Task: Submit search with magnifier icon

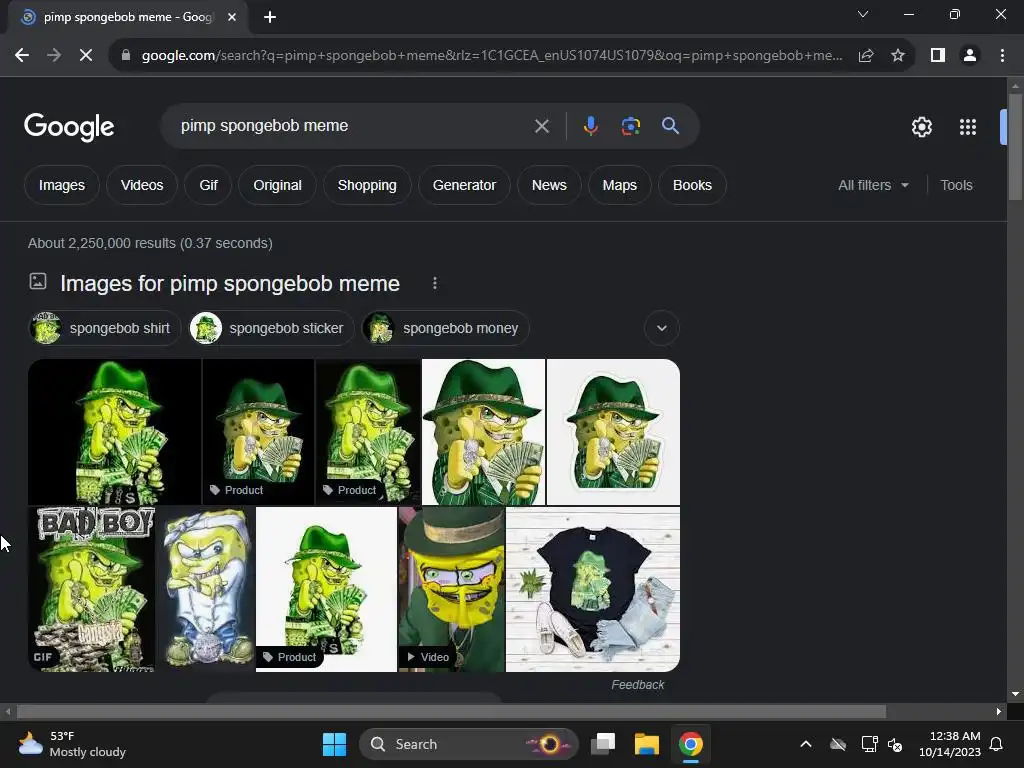Action: pyautogui.click(x=670, y=125)
